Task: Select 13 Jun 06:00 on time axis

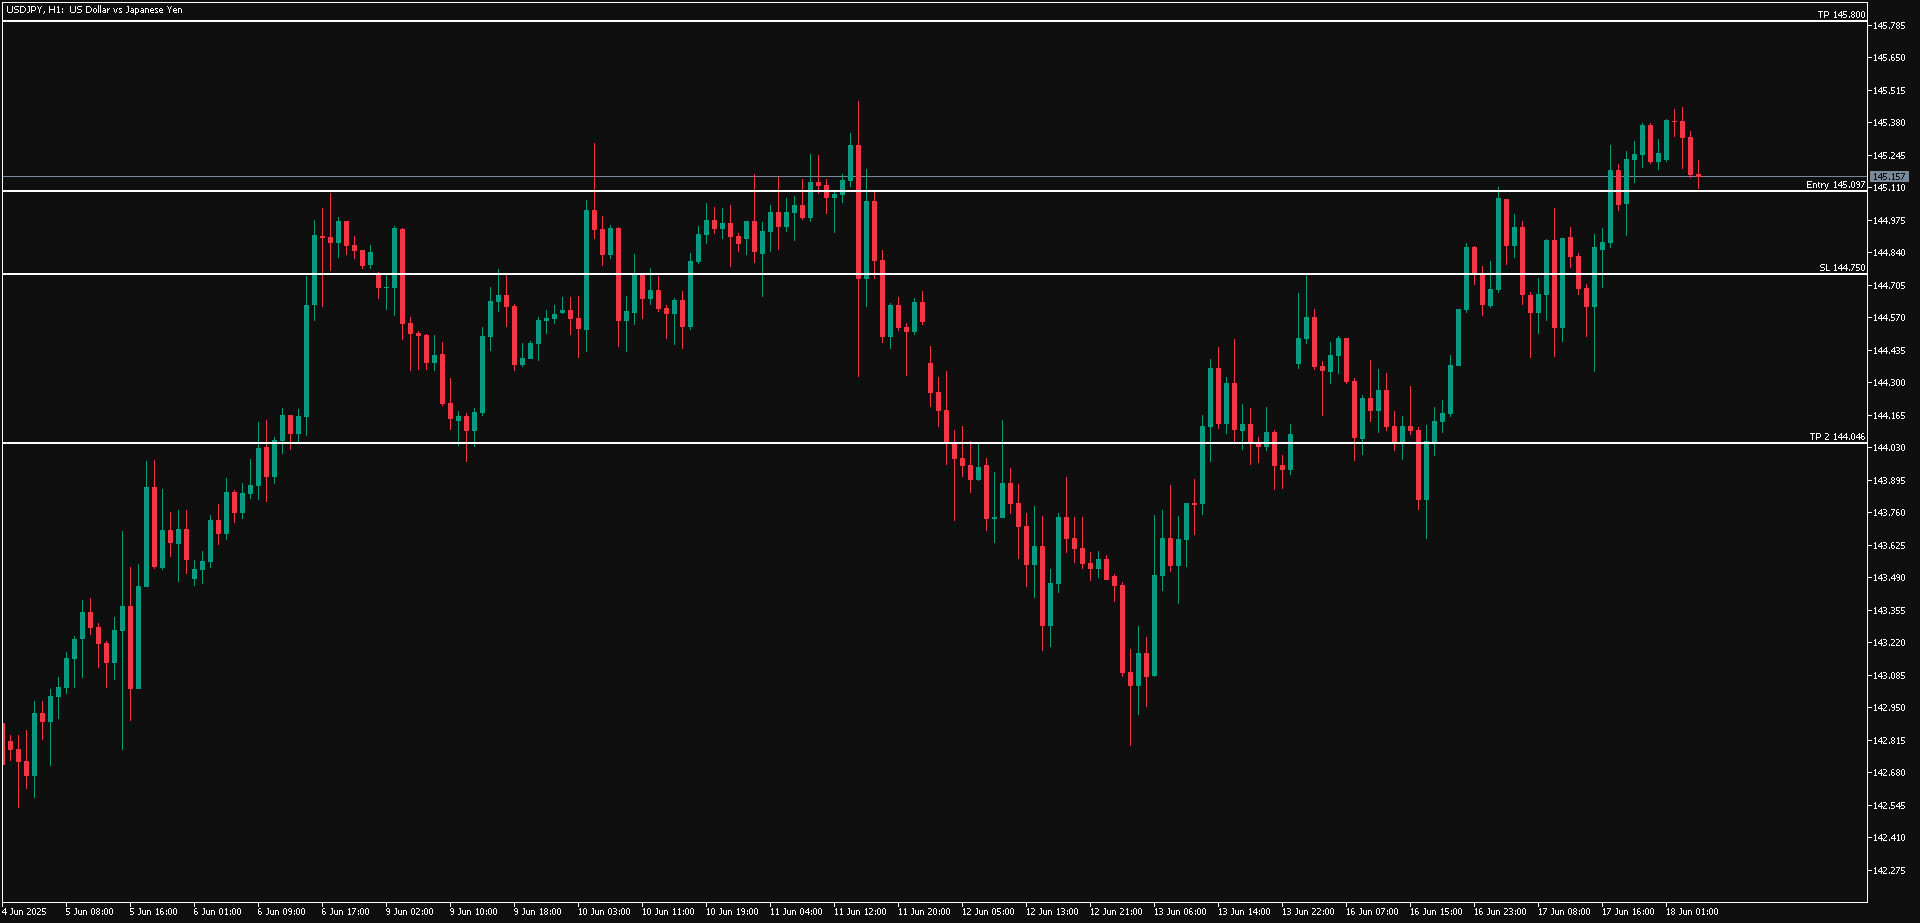Action: (1180, 912)
